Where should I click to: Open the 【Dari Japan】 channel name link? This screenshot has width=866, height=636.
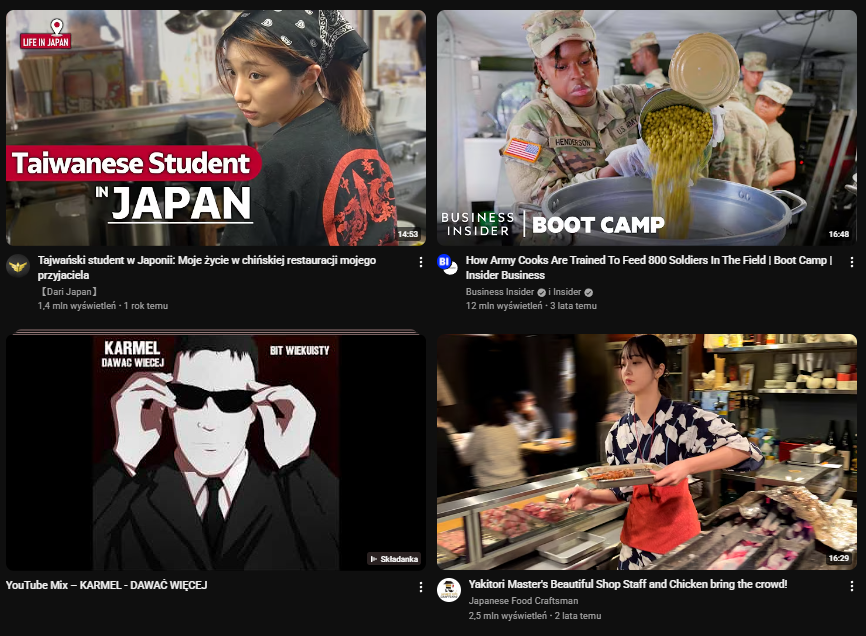[x=69, y=292]
